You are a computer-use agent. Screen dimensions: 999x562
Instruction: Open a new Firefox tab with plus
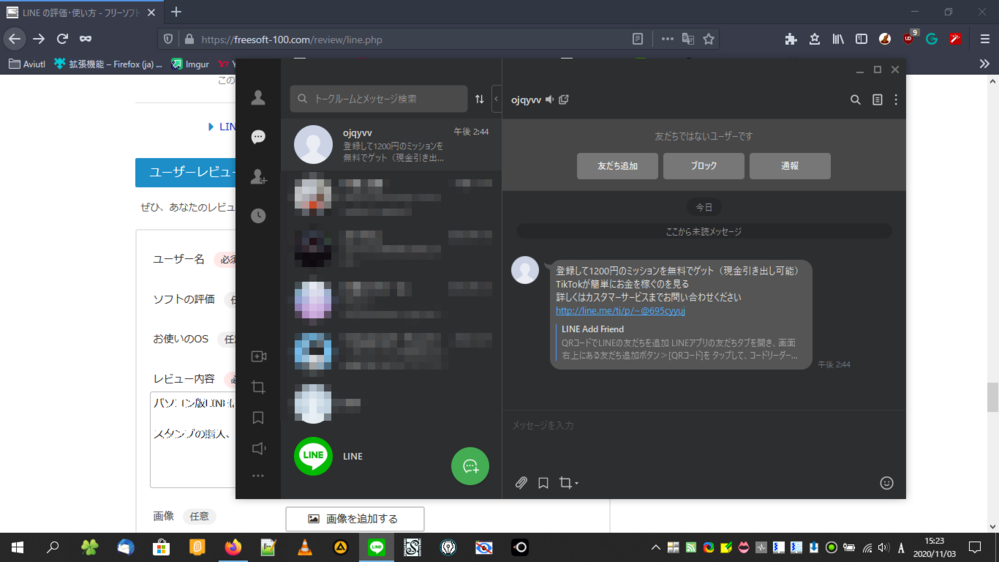[176, 12]
